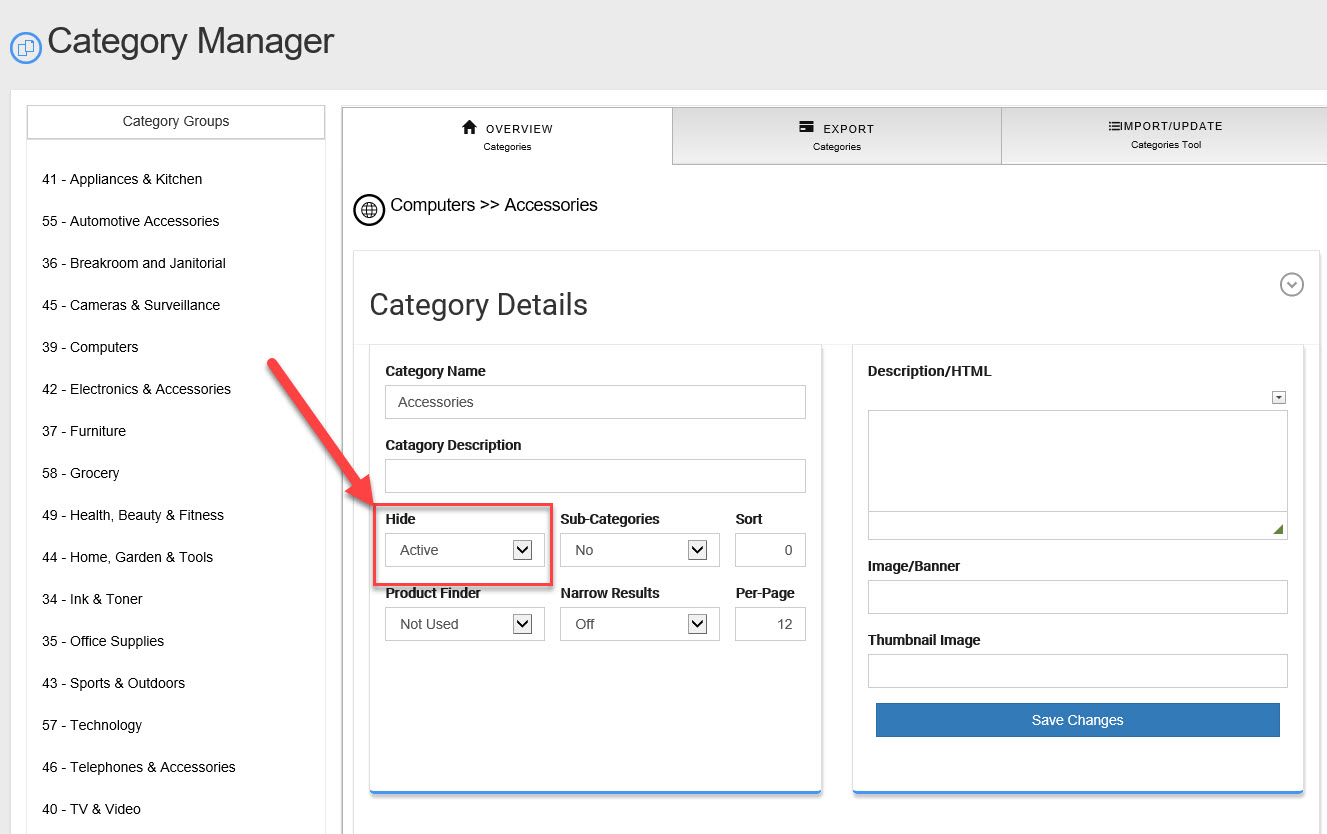This screenshot has height=834, width=1327.
Task: Click green resize handle of Description editor
Action: 1278,530
